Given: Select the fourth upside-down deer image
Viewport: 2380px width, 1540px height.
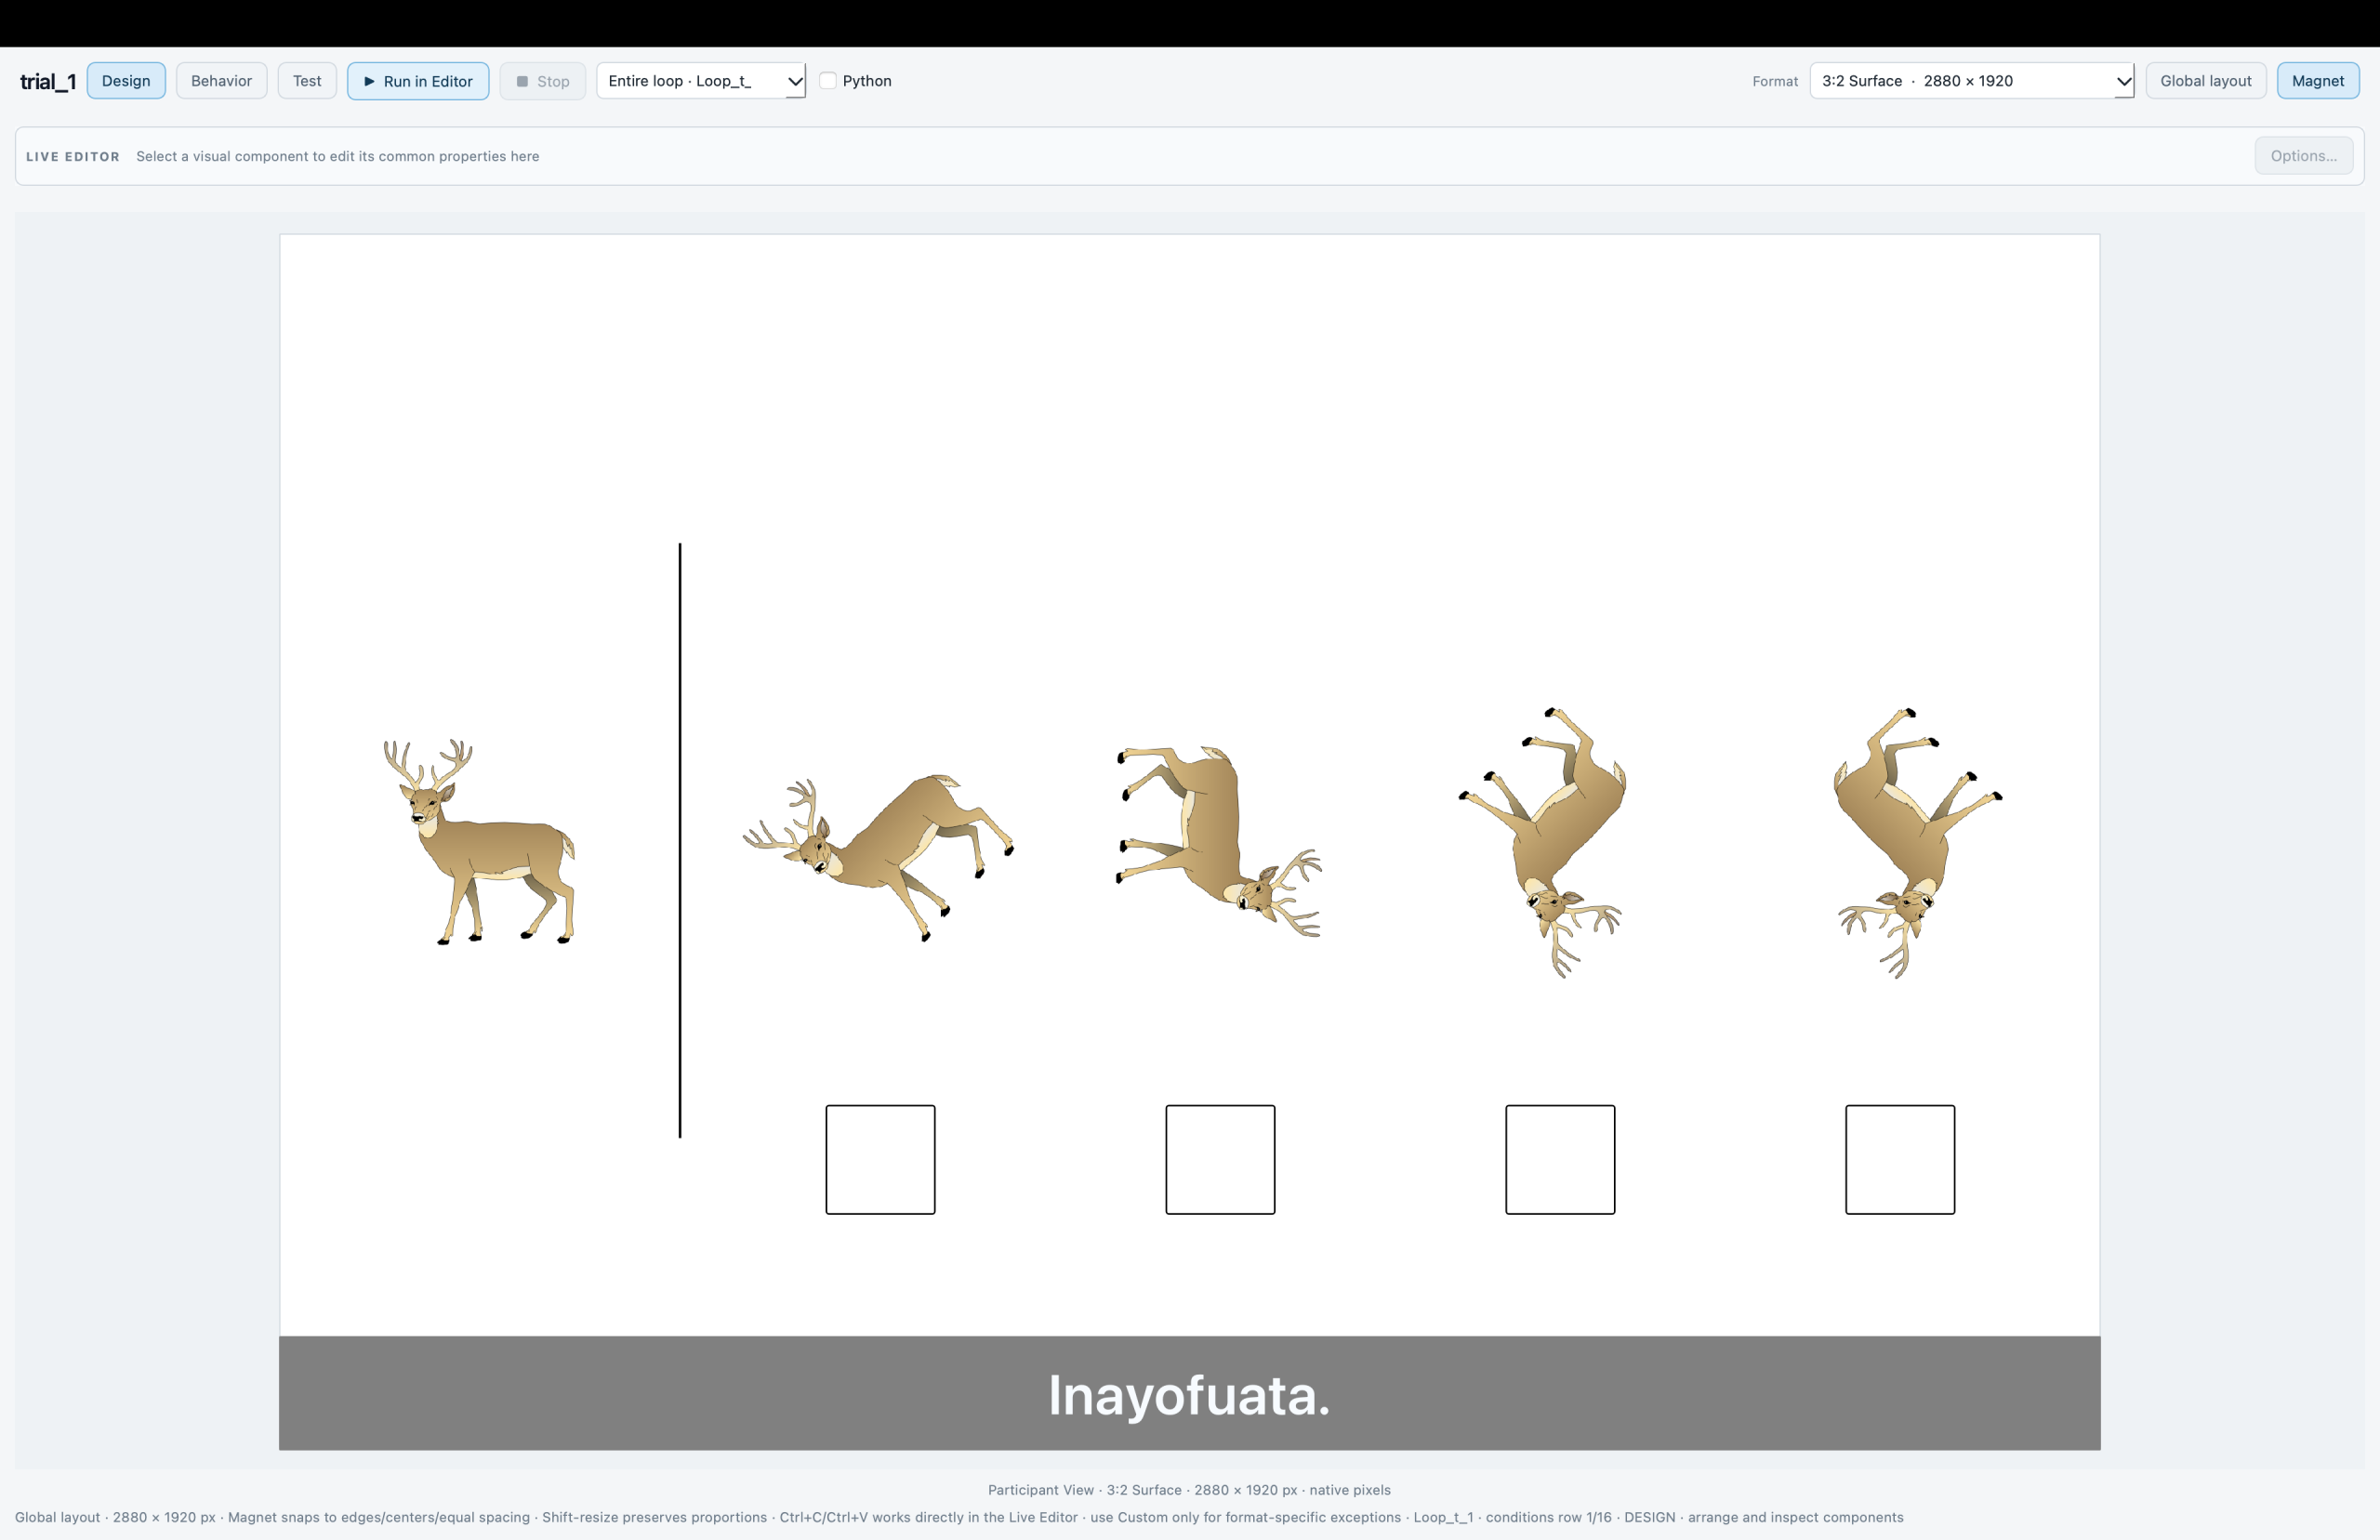Looking at the screenshot, I should [x=1917, y=842].
